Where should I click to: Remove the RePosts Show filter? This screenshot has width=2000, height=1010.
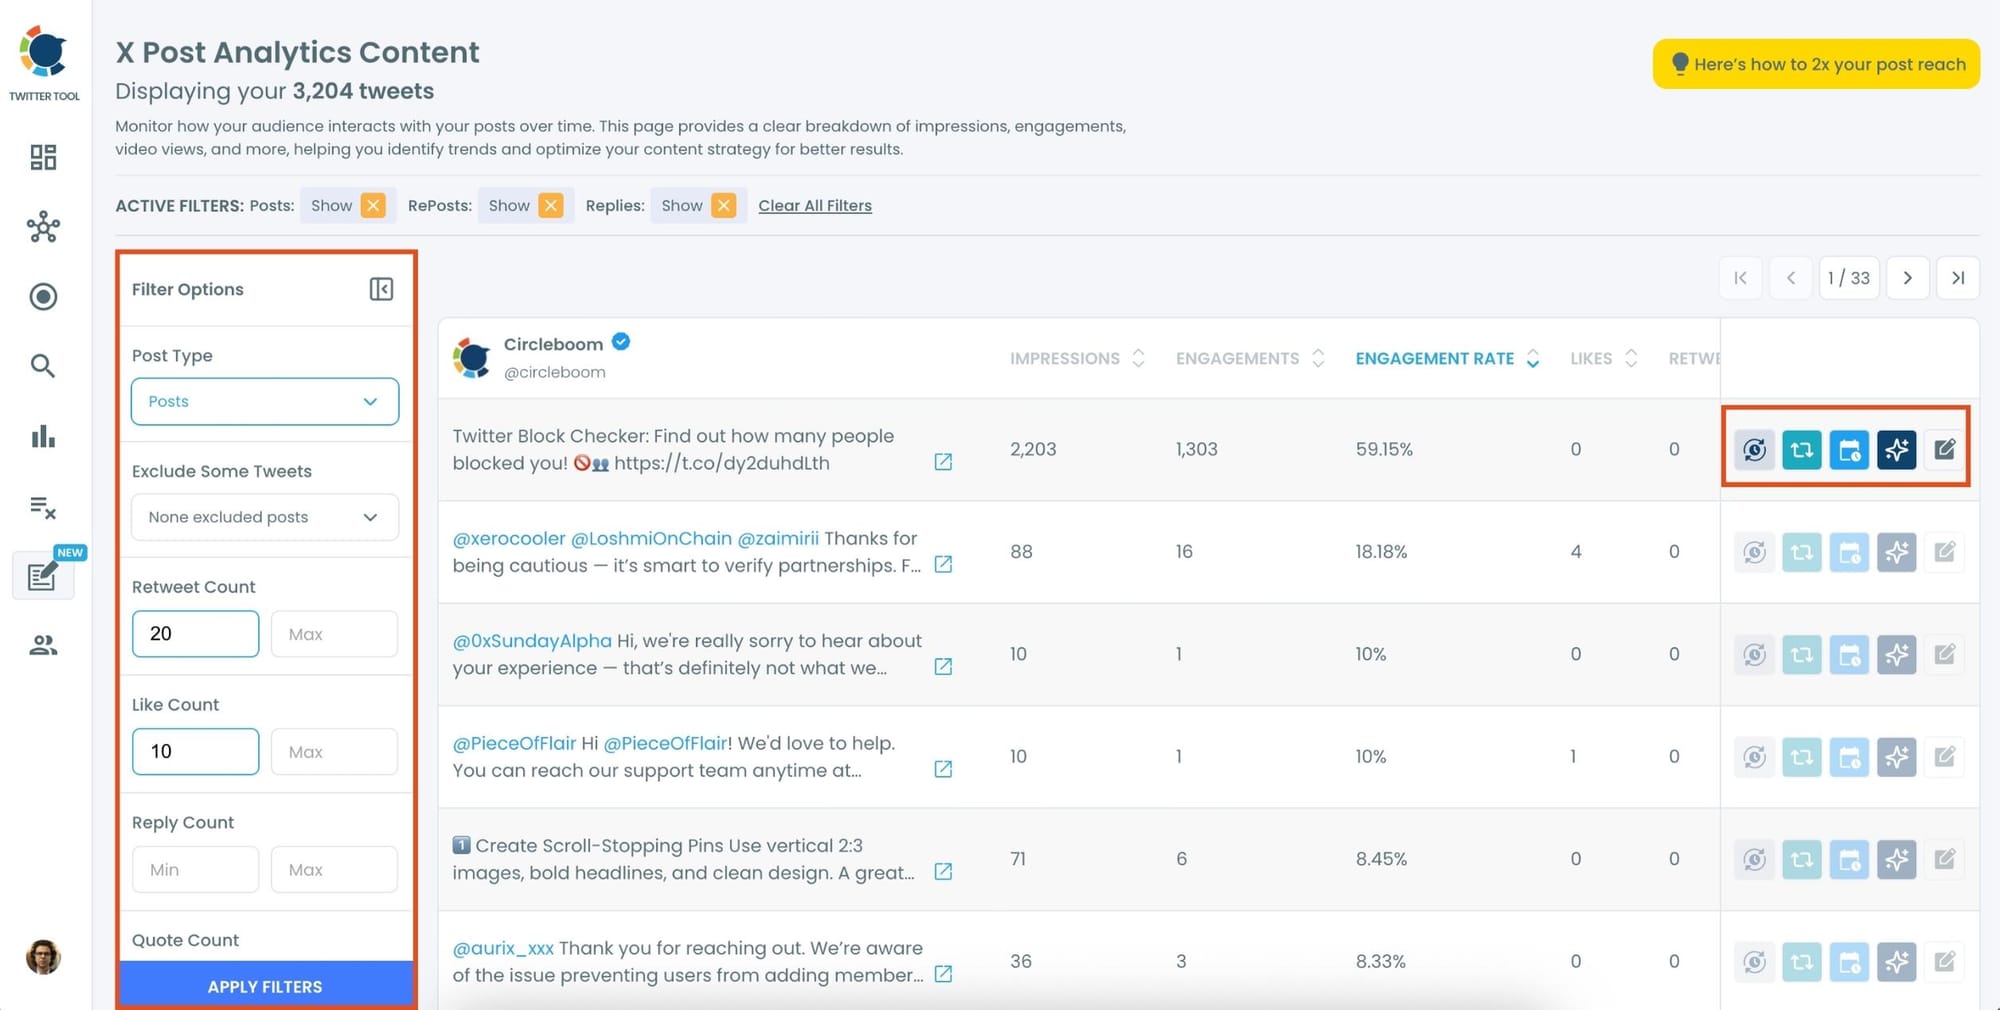point(550,205)
